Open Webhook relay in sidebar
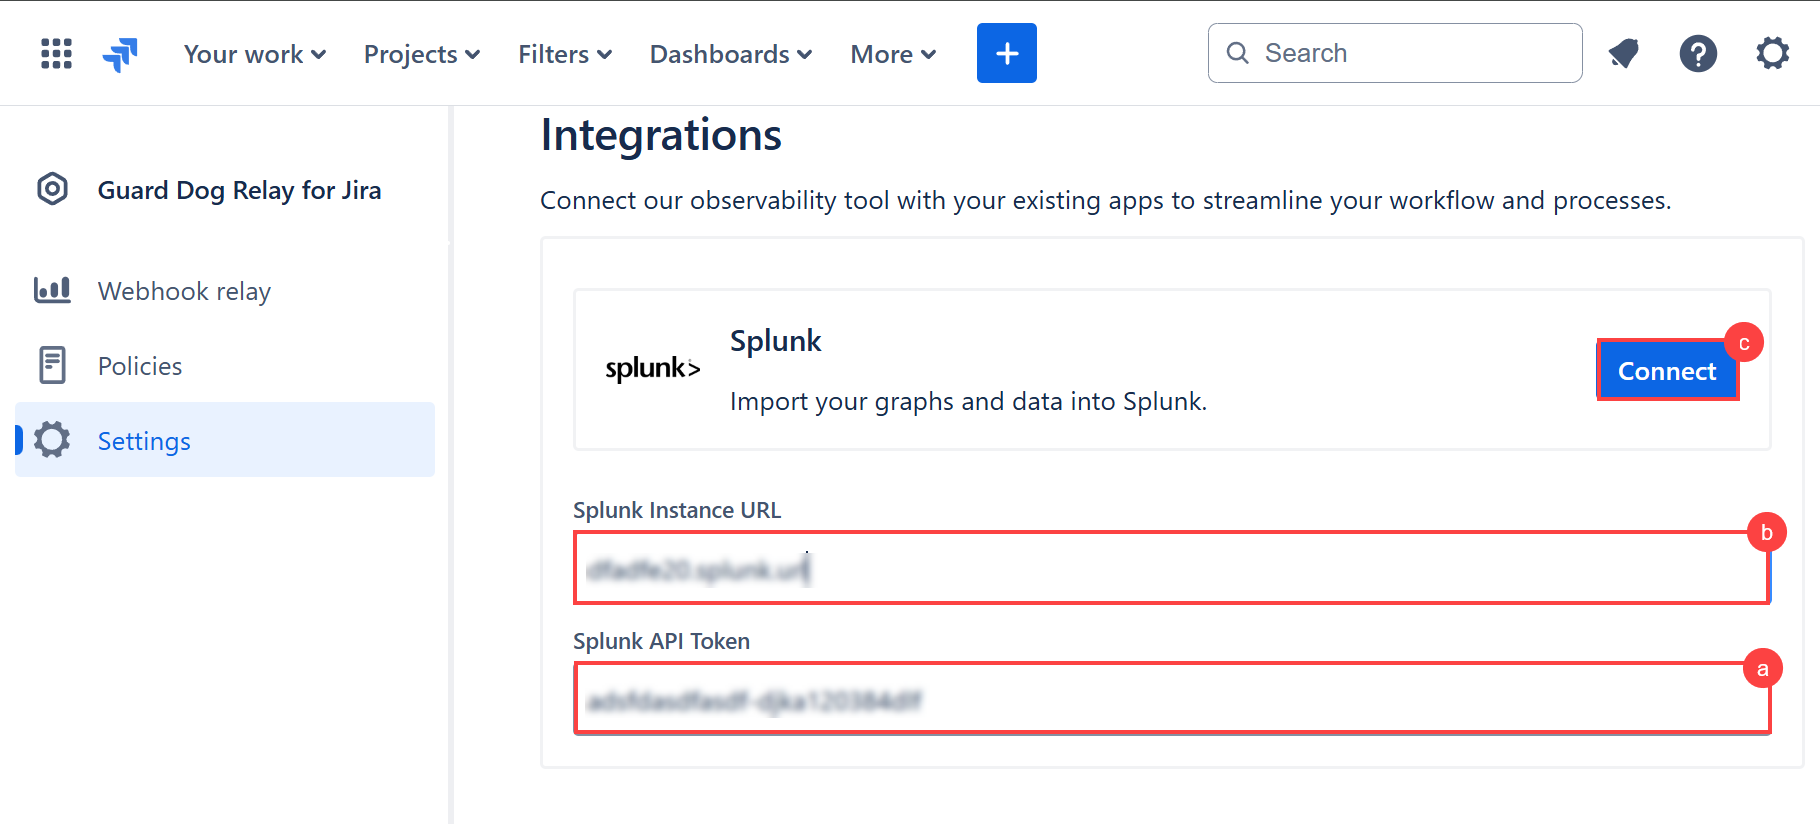 pyautogui.click(x=225, y=291)
